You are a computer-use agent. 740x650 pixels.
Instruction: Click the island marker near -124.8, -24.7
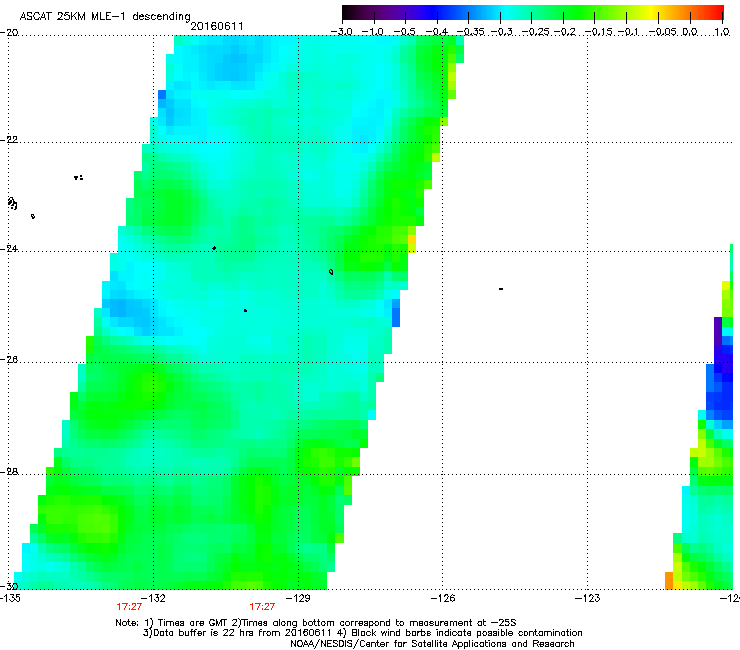[501, 288]
